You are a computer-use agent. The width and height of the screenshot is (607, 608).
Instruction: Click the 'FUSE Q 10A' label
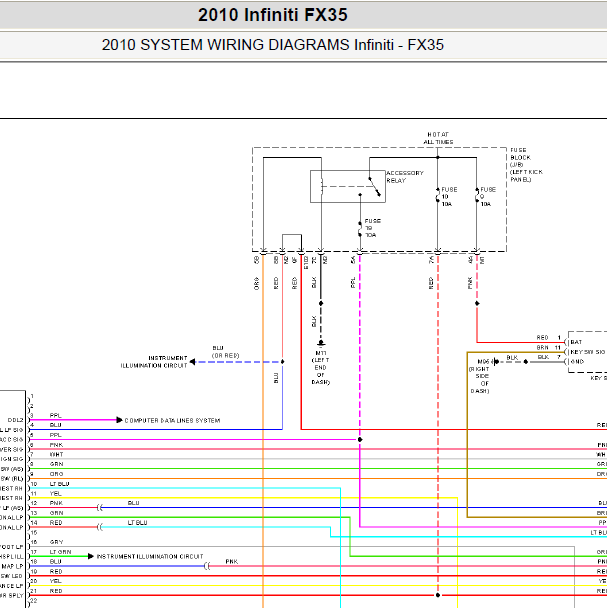pyautogui.click(x=488, y=197)
